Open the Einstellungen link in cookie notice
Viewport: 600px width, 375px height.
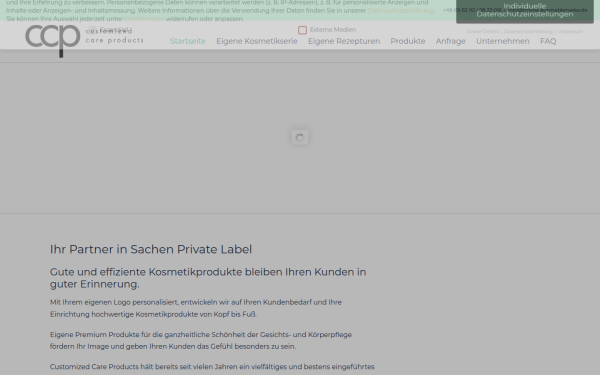144,19
